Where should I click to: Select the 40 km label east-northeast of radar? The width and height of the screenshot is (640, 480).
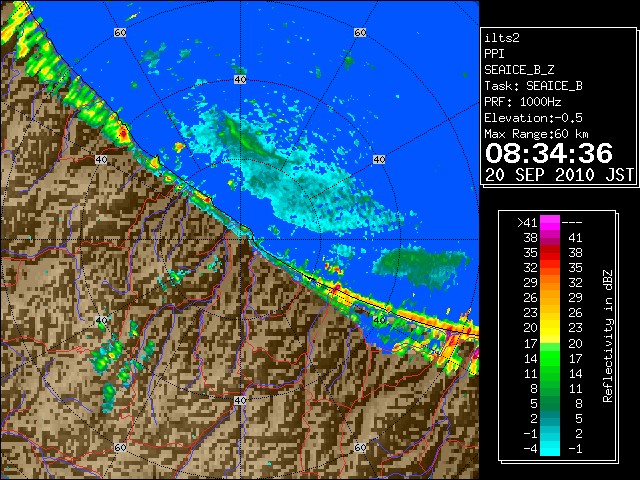[x=379, y=160]
